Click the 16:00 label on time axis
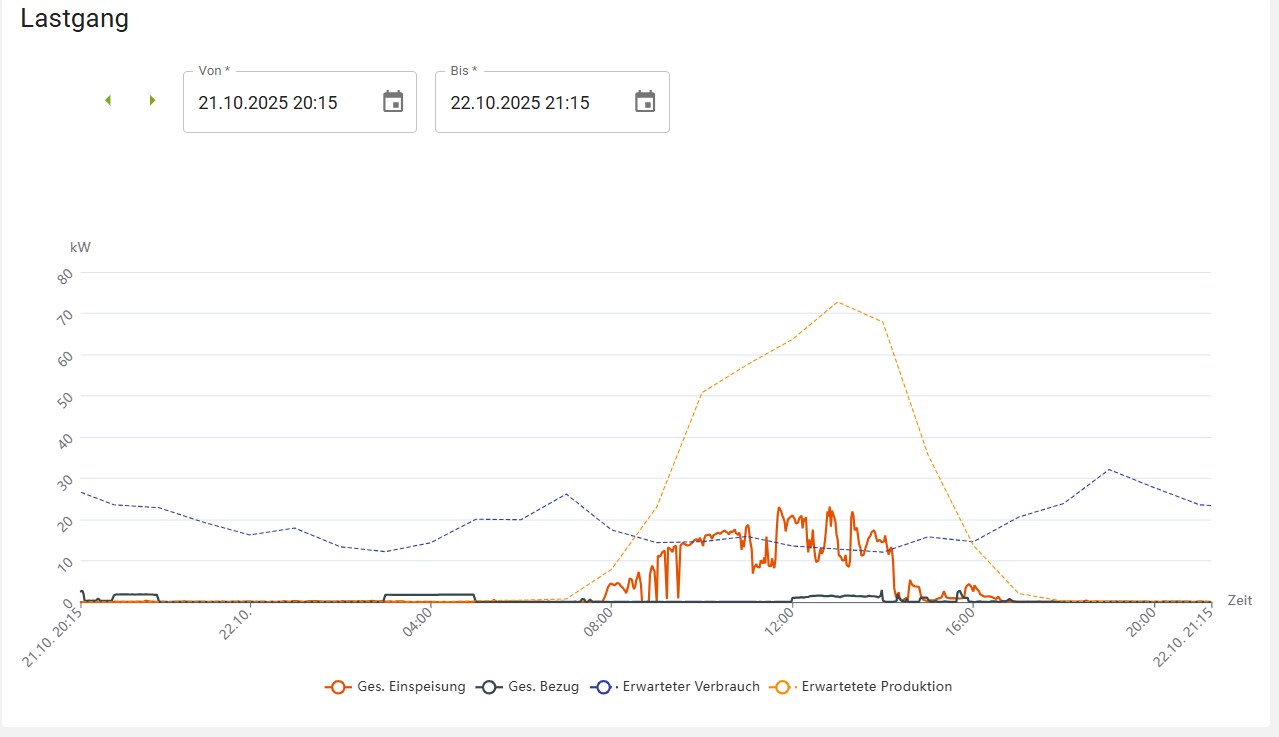This screenshot has width=1279, height=737. (x=961, y=618)
